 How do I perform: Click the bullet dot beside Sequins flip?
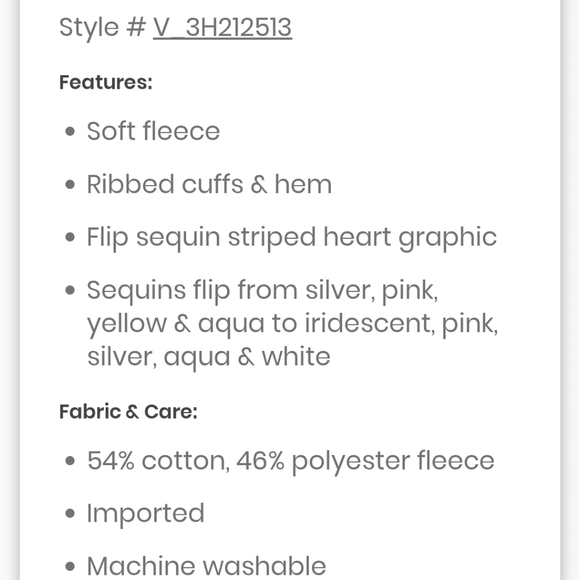70,290
